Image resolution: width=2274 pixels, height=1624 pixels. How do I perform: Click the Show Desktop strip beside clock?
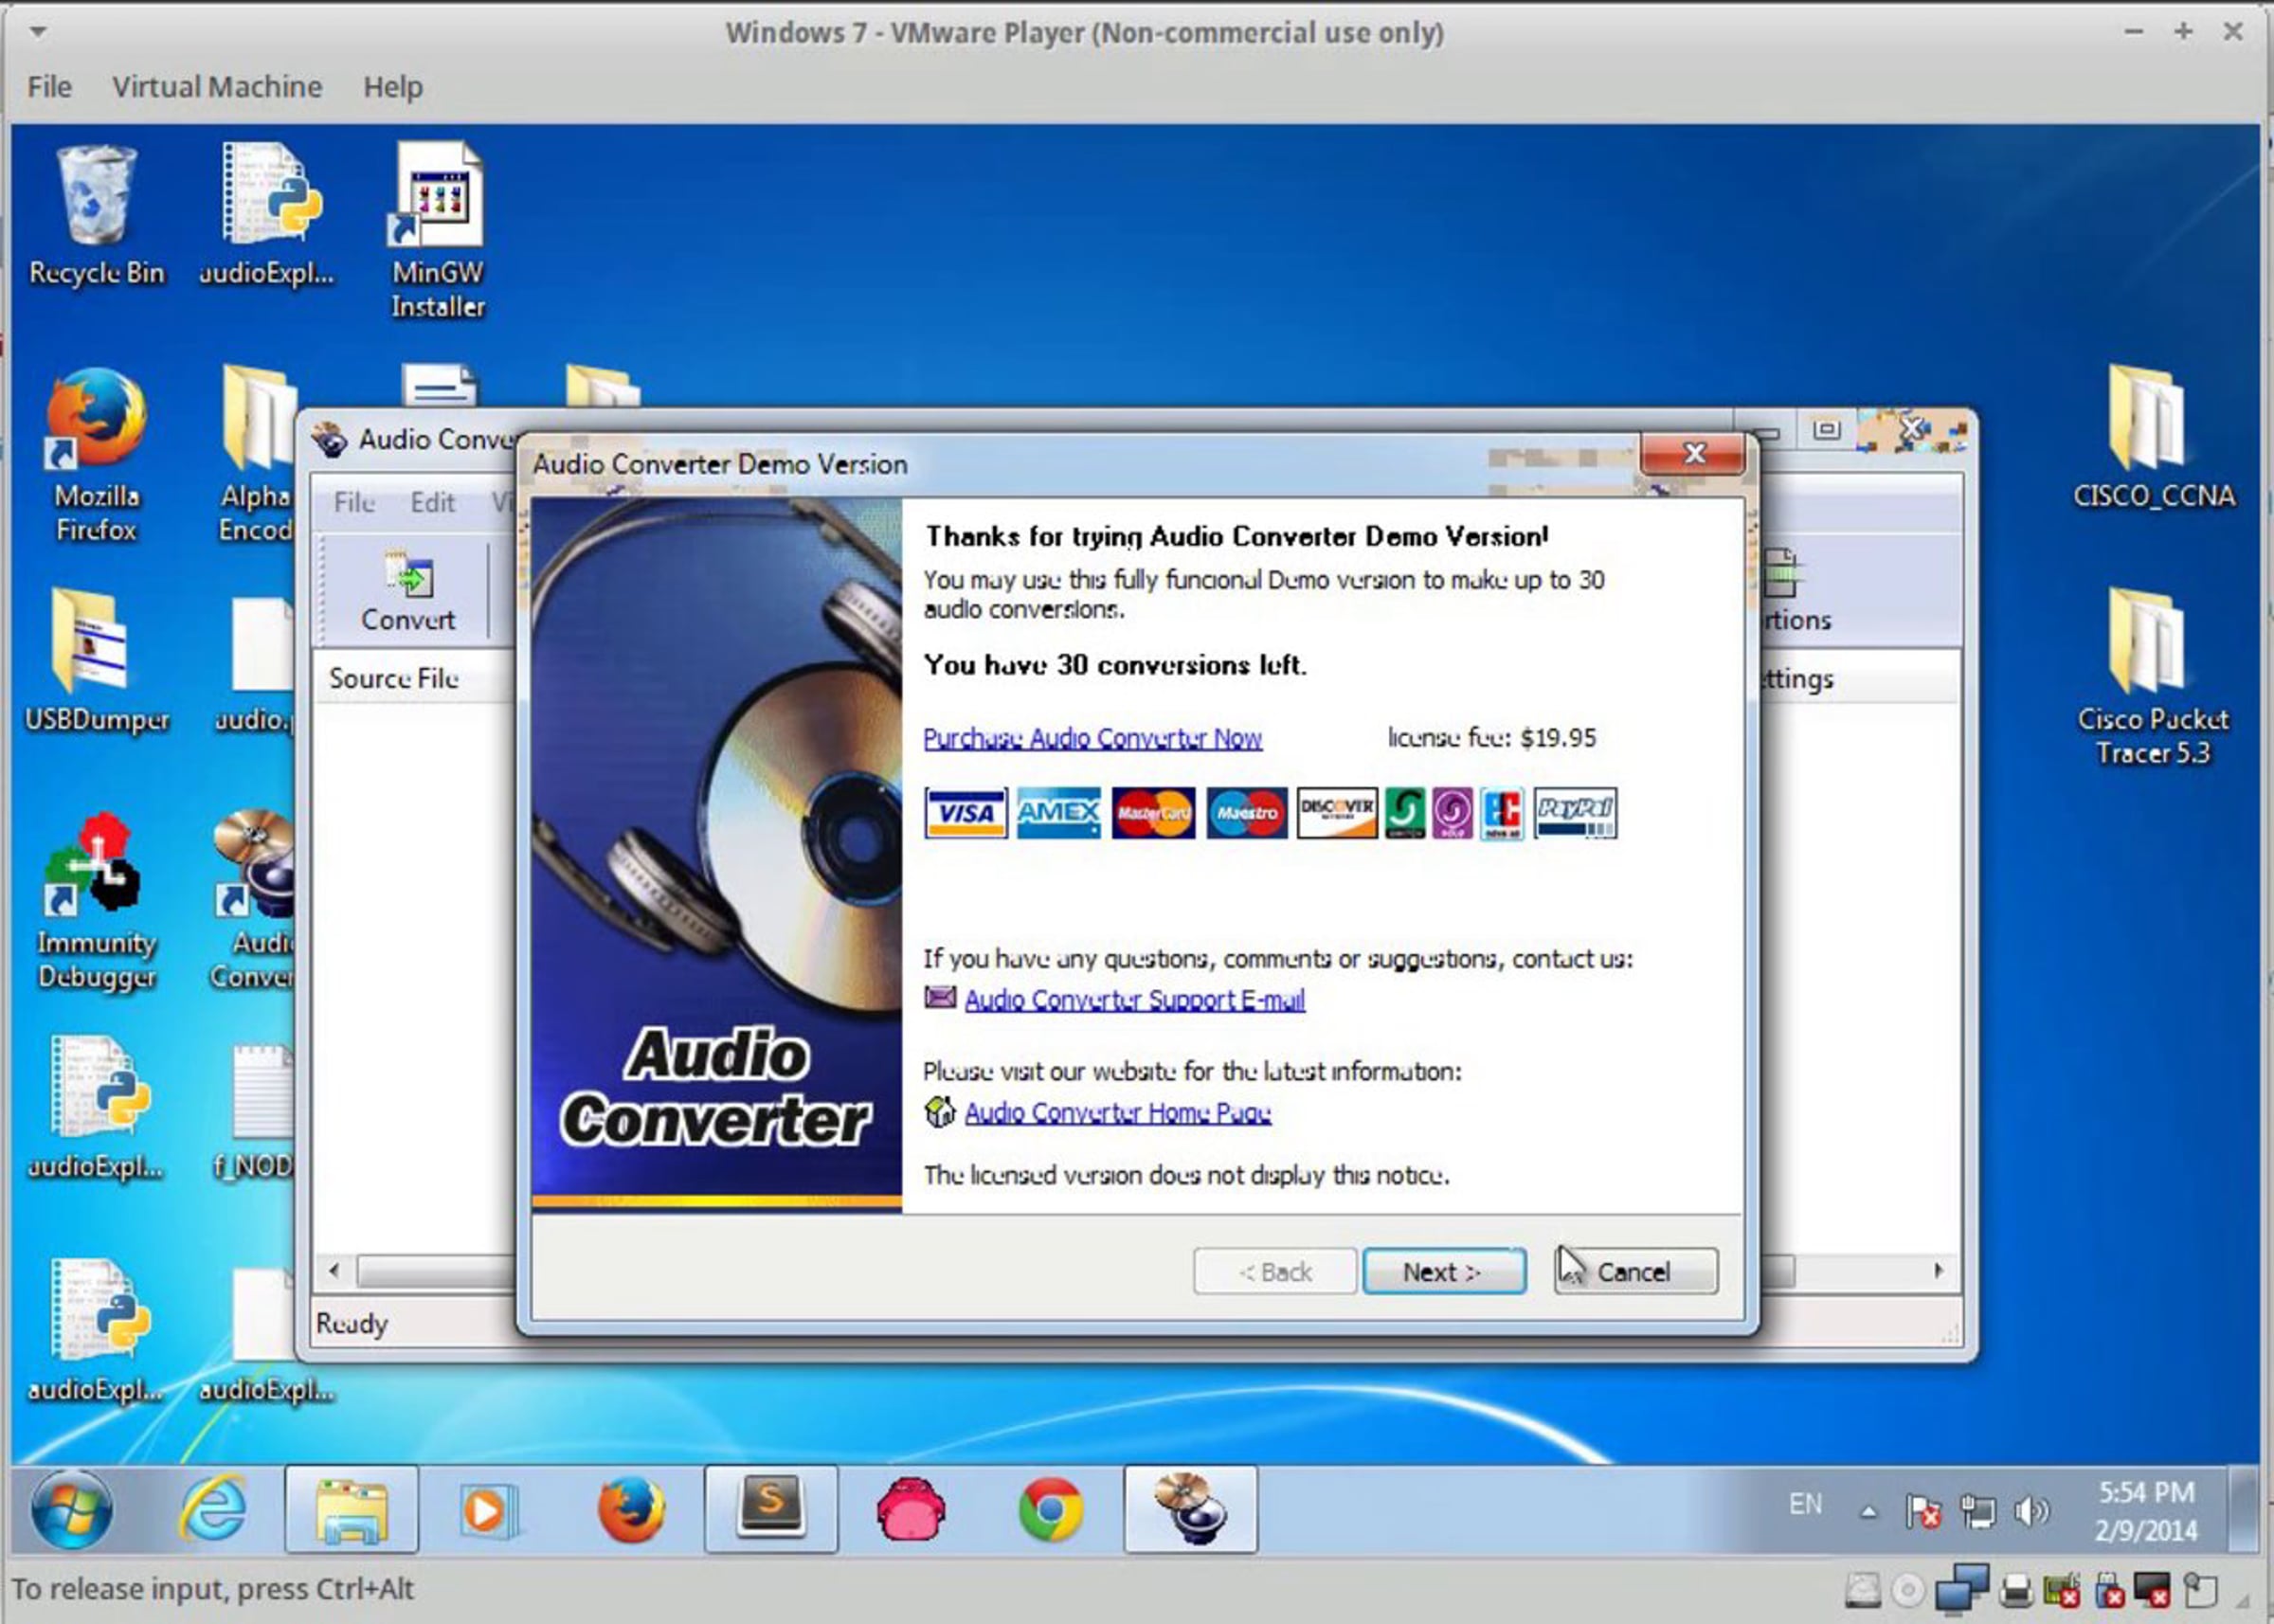pos(2244,1509)
